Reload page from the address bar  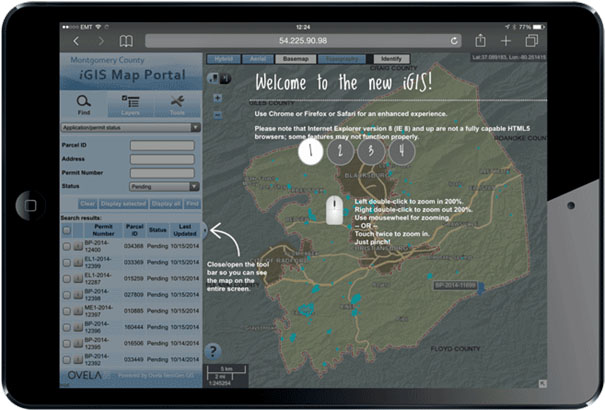pyautogui.click(x=454, y=40)
